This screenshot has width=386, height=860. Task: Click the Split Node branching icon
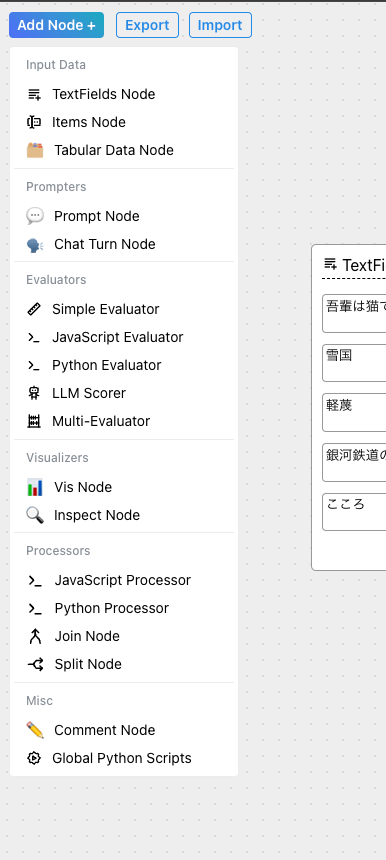click(35, 664)
